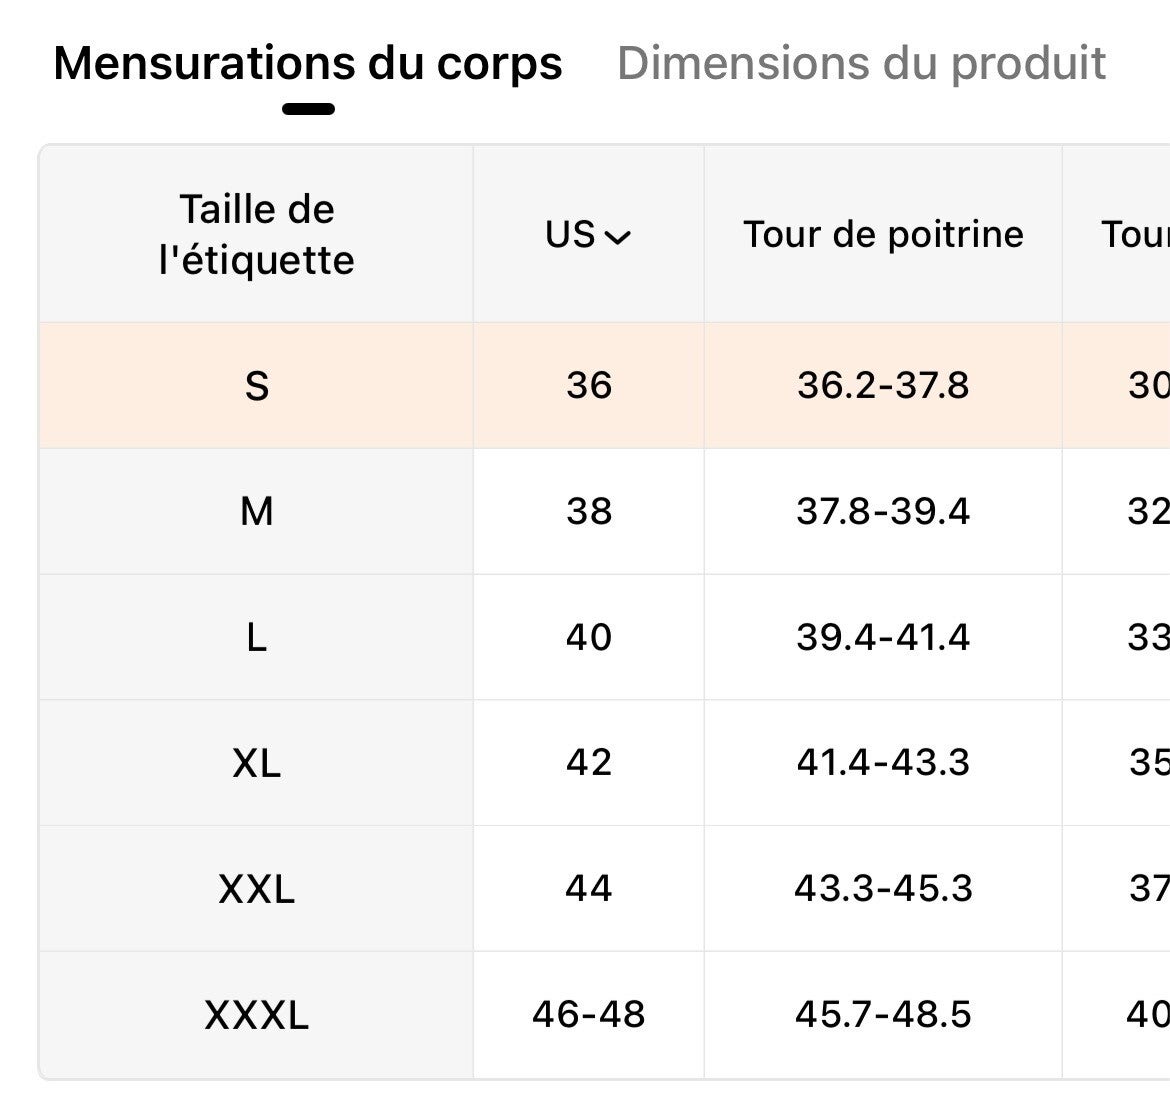This screenshot has height=1107, width=1170.
Task: Select the L size label
Action: tap(256, 638)
